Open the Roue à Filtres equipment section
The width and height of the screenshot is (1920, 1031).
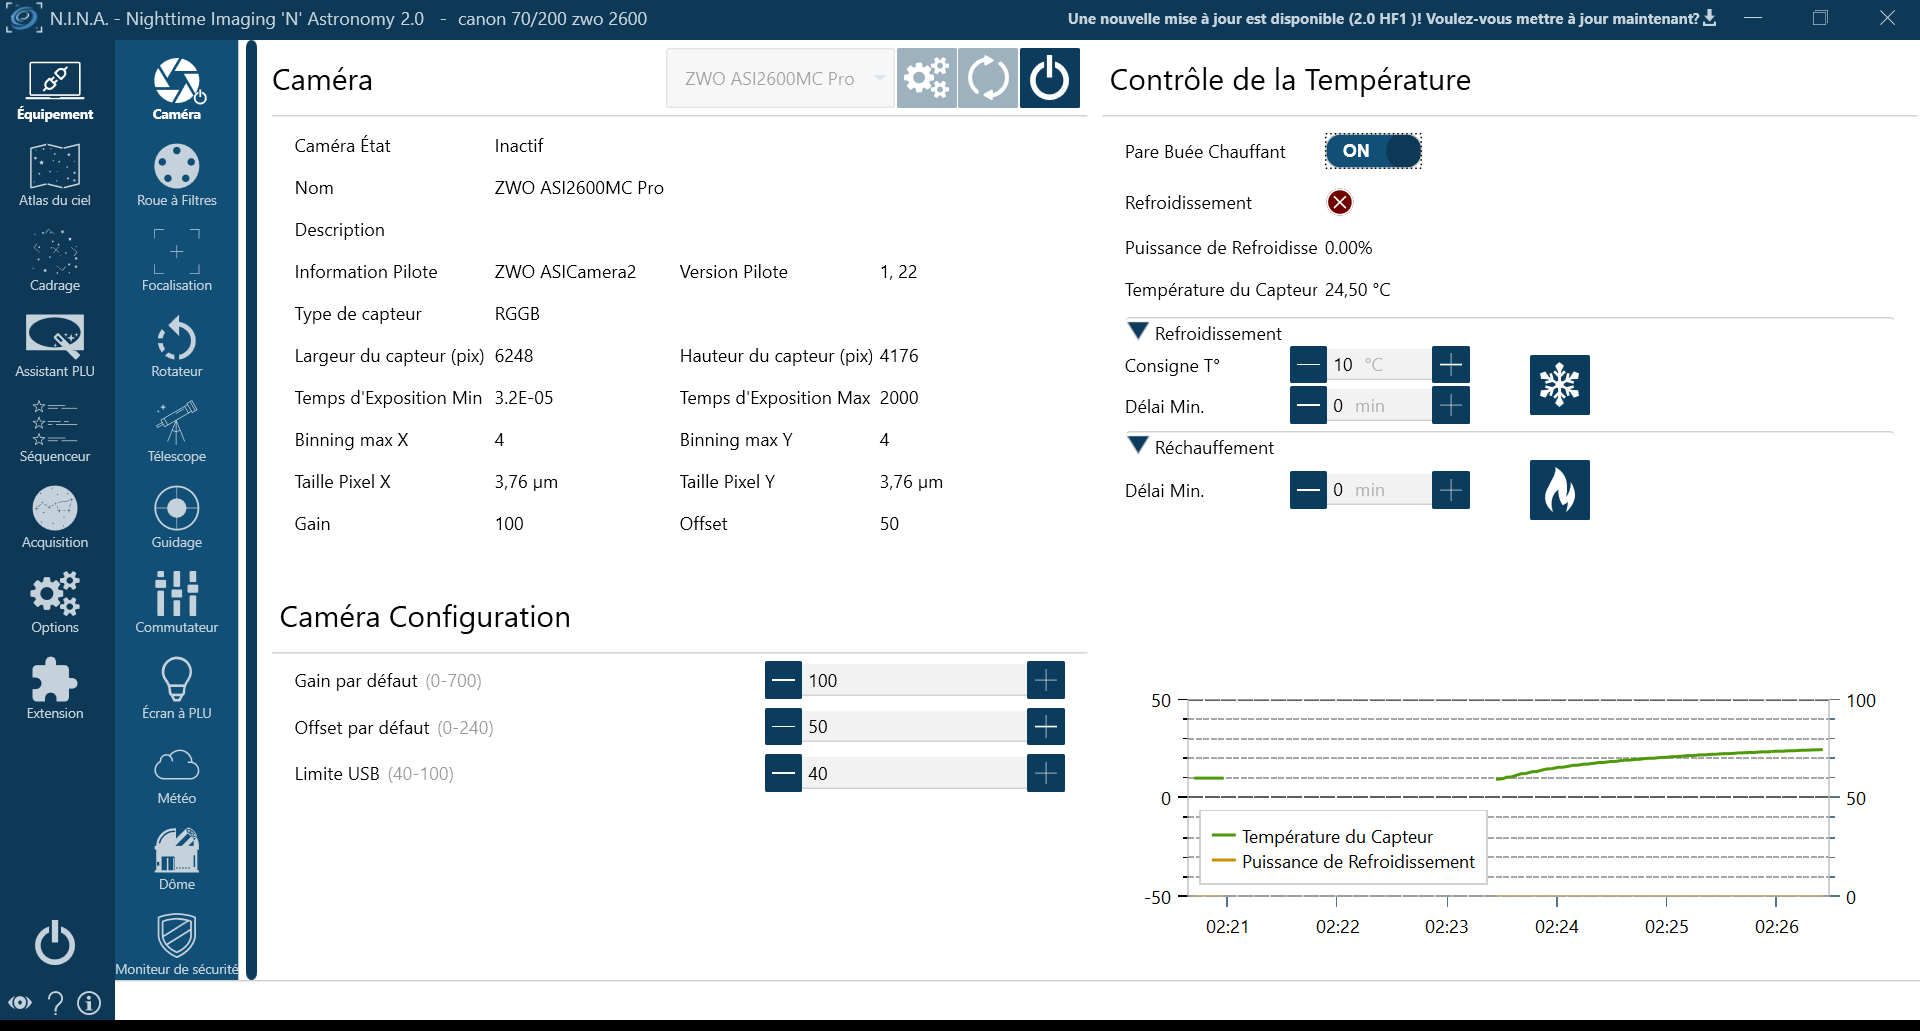pyautogui.click(x=176, y=175)
